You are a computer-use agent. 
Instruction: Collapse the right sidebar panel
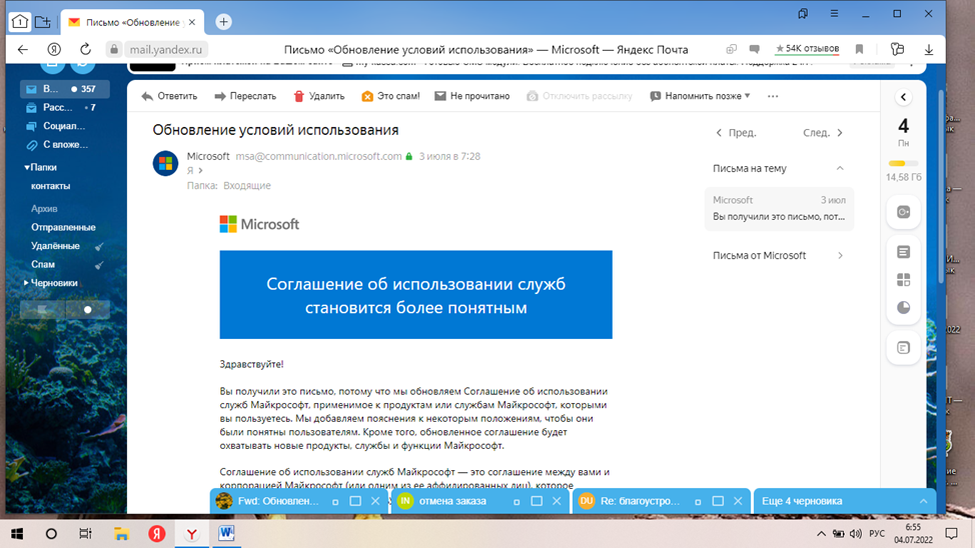point(903,97)
